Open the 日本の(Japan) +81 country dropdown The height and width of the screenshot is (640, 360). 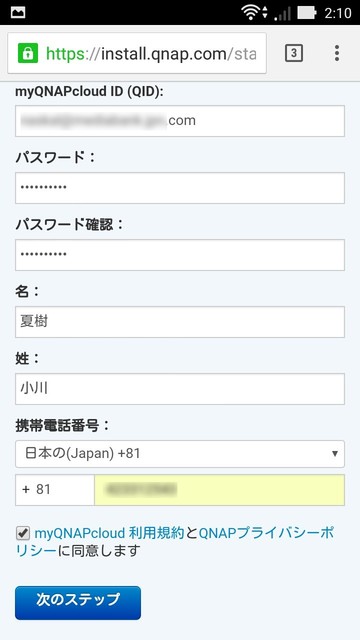tap(180, 454)
